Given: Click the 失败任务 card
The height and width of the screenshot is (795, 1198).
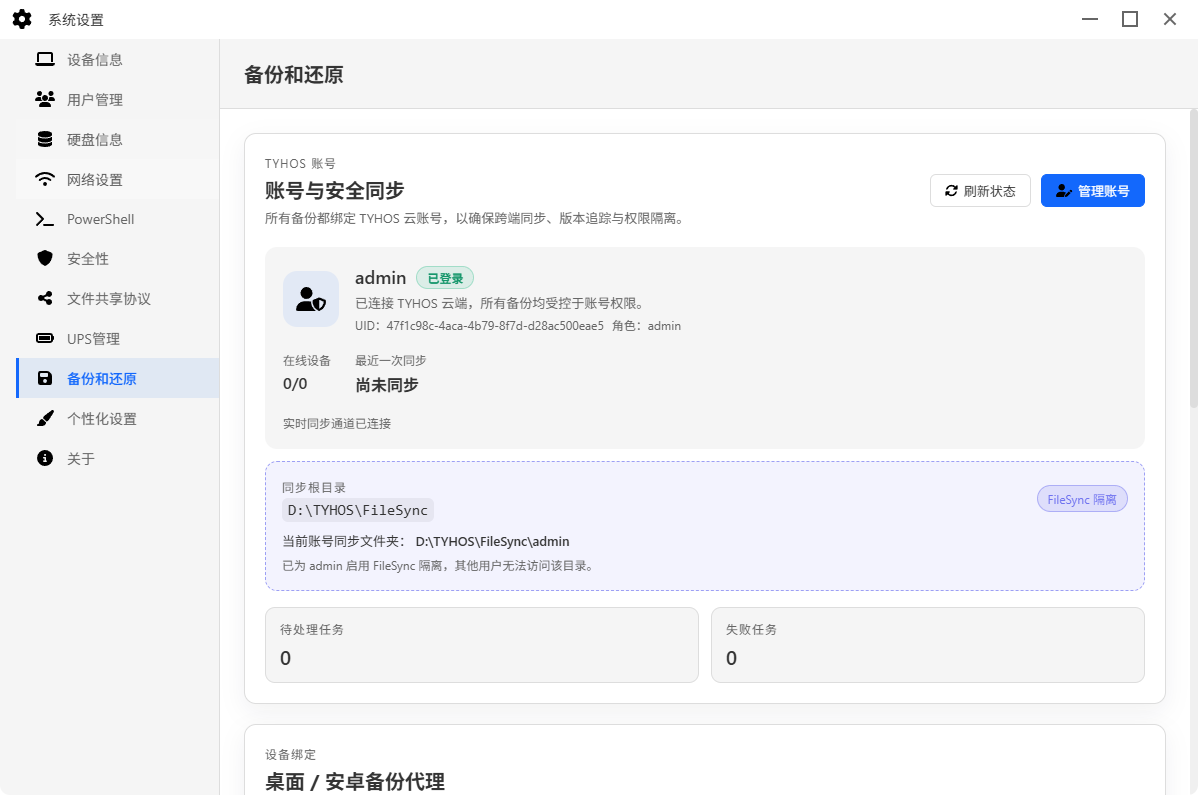Looking at the screenshot, I should pyautogui.click(x=928, y=645).
